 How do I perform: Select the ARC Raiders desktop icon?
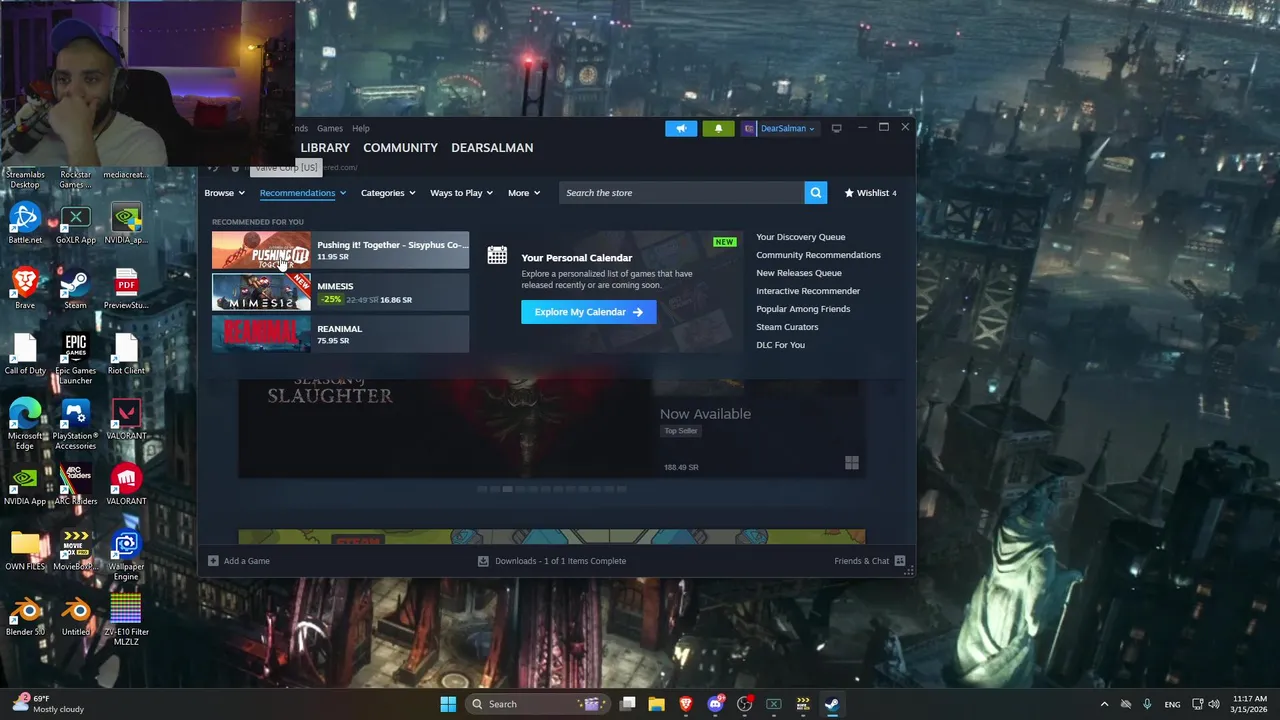point(75,484)
